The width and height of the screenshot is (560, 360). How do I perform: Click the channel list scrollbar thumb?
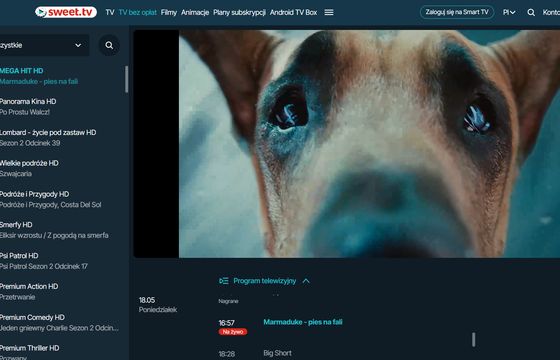(x=126, y=79)
